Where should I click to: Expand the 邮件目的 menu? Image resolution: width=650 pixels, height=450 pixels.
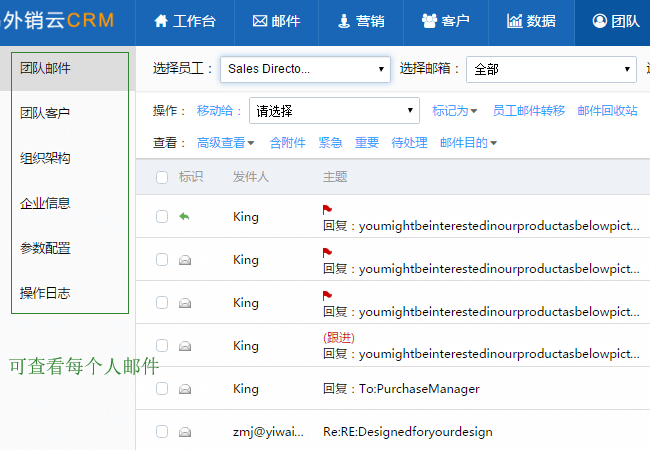coord(468,143)
